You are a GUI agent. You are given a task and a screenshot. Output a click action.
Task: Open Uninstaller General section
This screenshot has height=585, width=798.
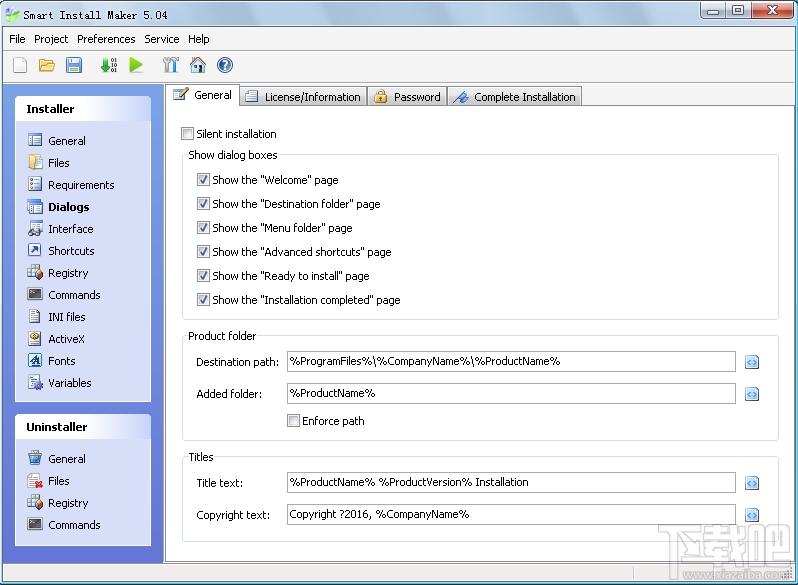(x=56, y=459)
